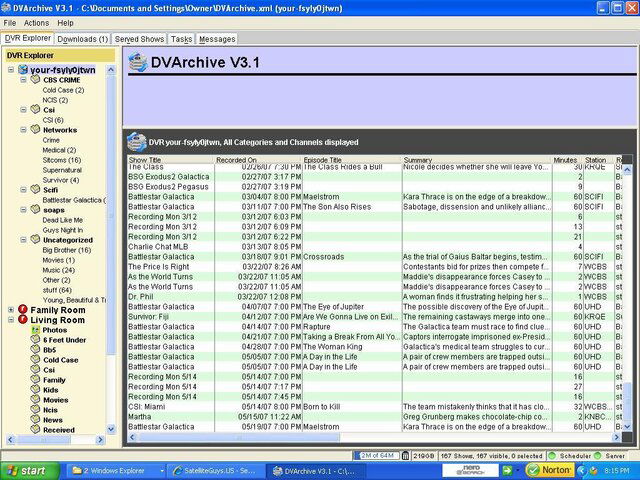The image size is (640, 480).
Task: Click the Ncis folder icon under Living Room
Action: coord(36,409)
